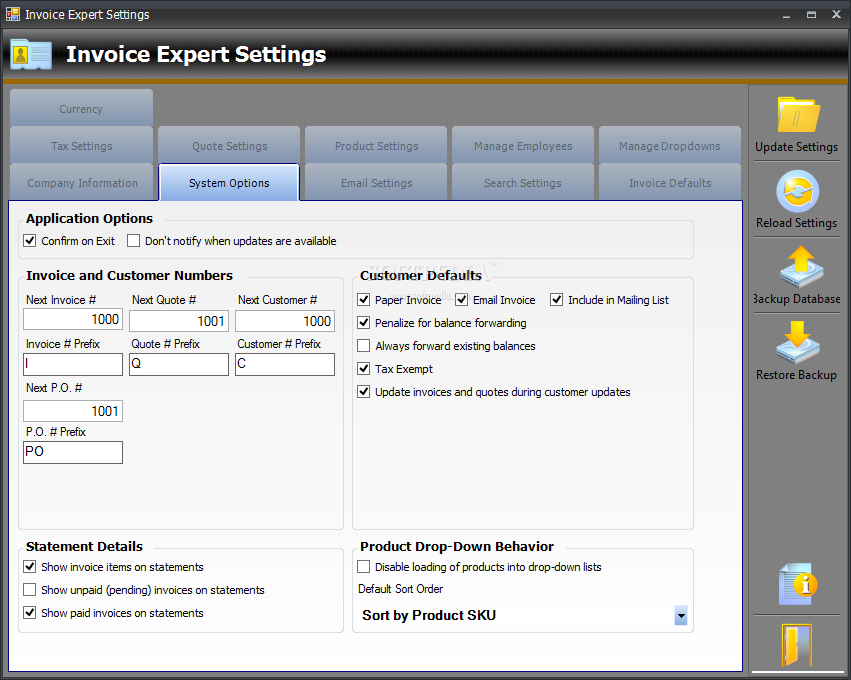This screenshot has height=680, width=851.
Task: Go to the Manage Employees tab
Action: pyautogui.click(x=523, y=145)
